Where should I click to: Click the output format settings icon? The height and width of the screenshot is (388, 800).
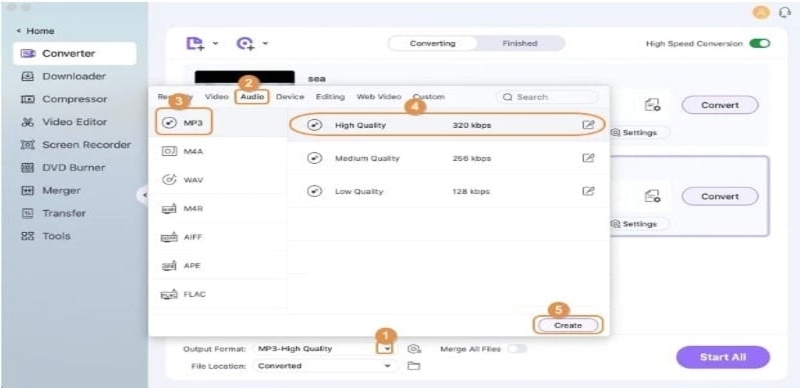click(x=414, y=349)
